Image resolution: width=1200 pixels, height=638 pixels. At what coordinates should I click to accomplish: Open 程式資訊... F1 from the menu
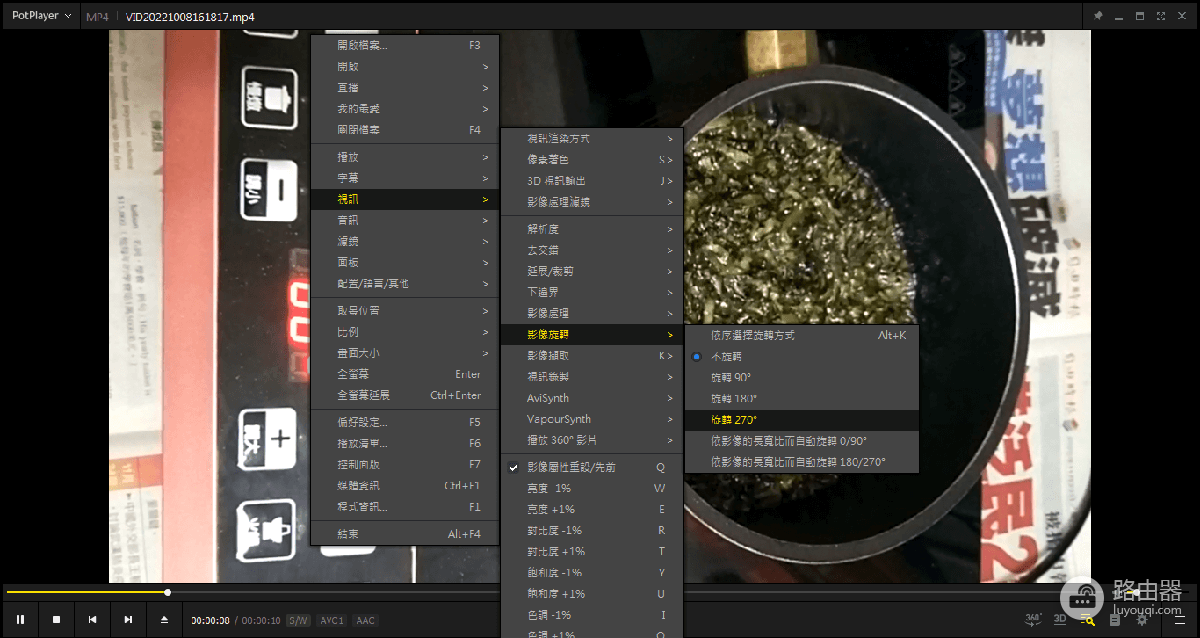(x=405, y=507)
